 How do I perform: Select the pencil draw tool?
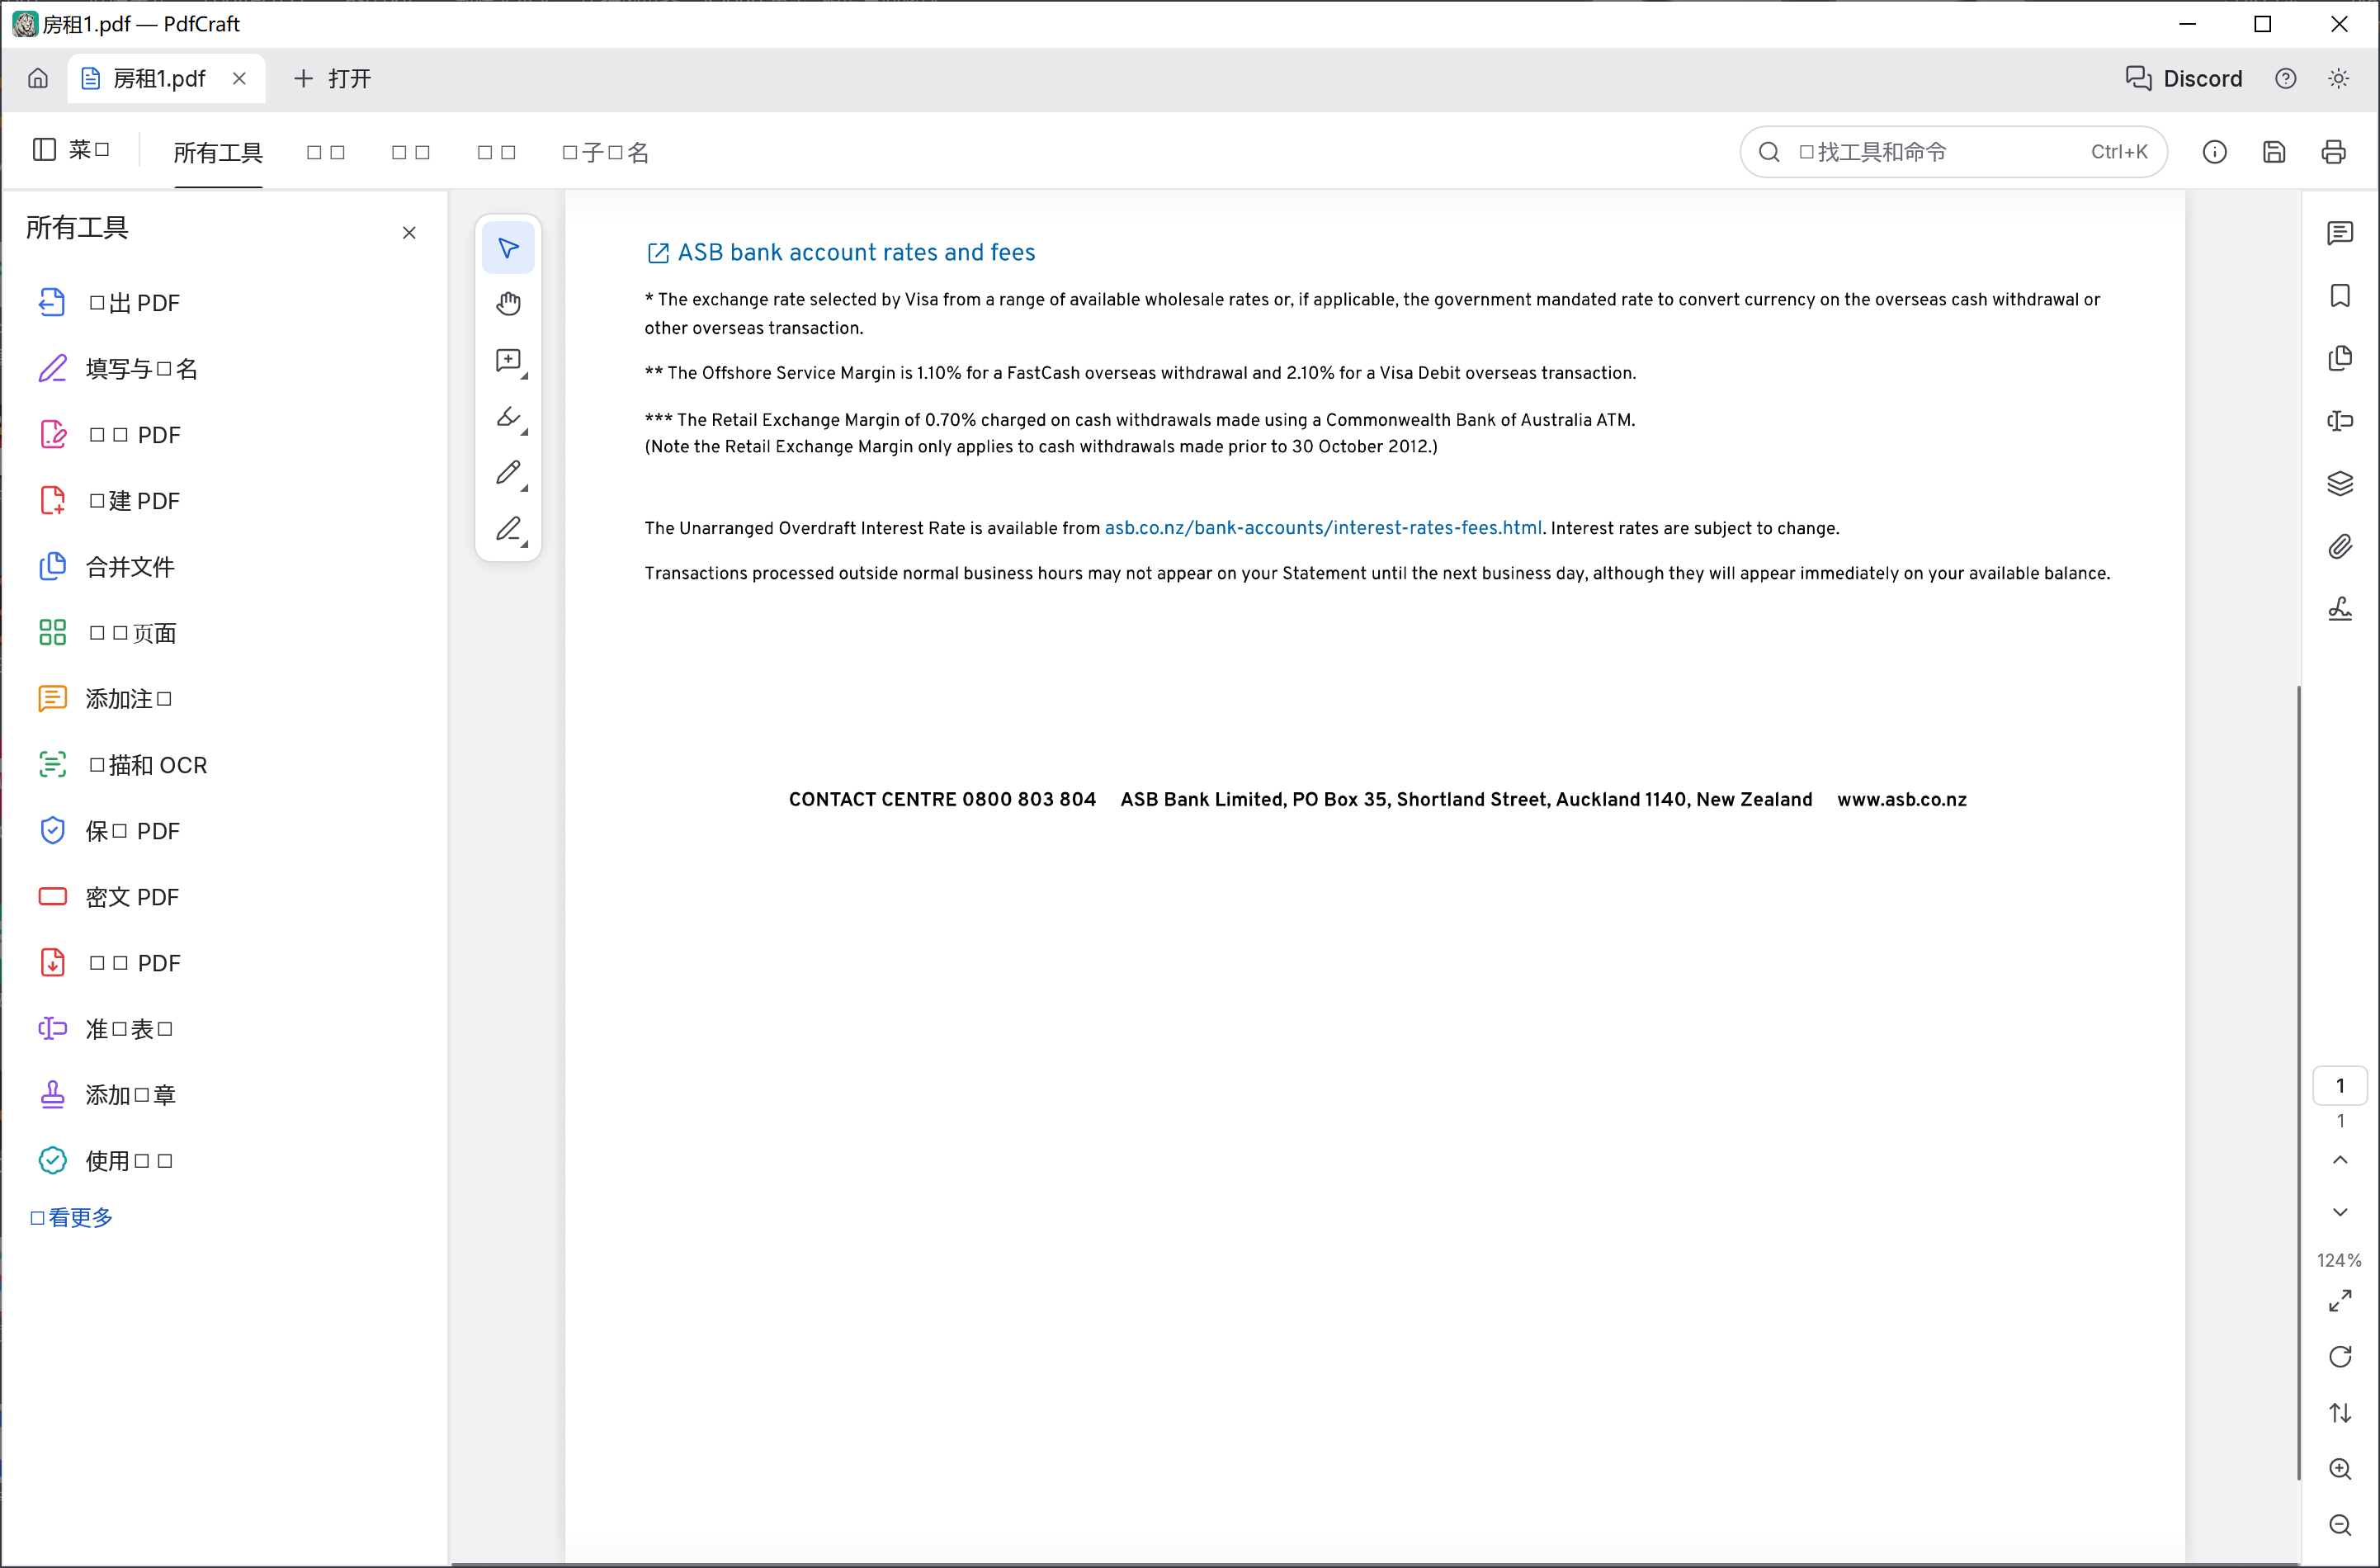coord(508,473)
